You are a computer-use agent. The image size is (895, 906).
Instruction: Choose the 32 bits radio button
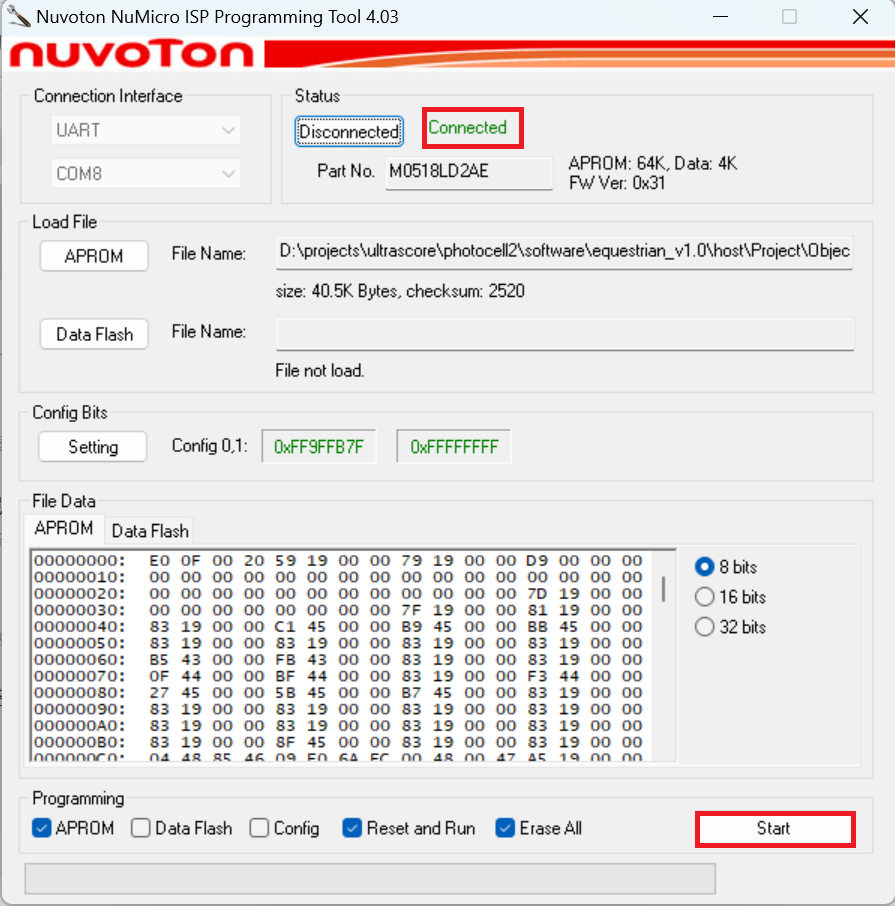coord(704,627)
